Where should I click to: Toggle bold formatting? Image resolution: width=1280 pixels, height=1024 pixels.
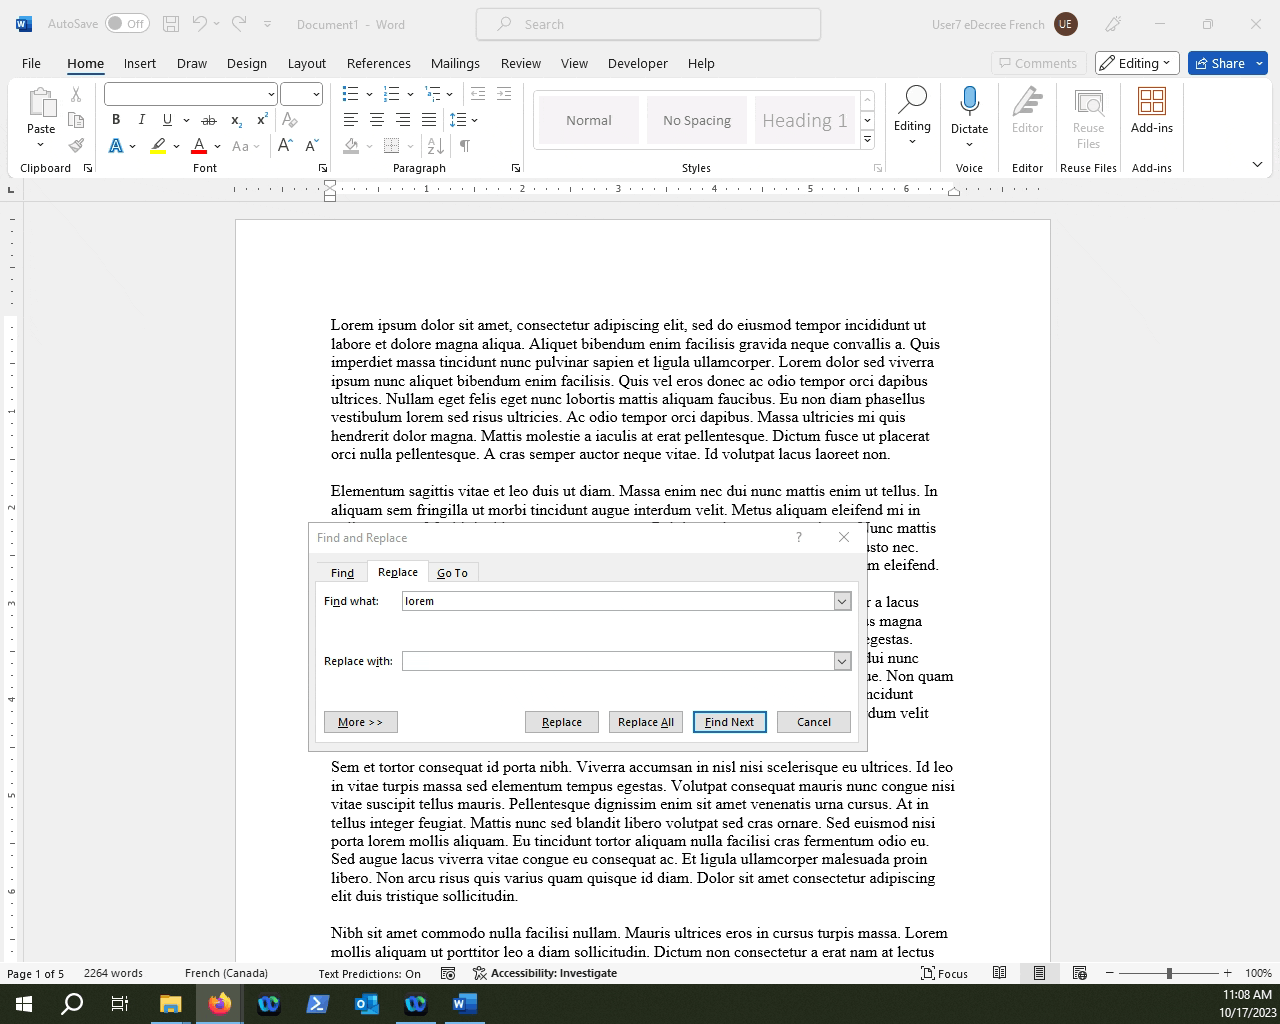pos(116,119)
